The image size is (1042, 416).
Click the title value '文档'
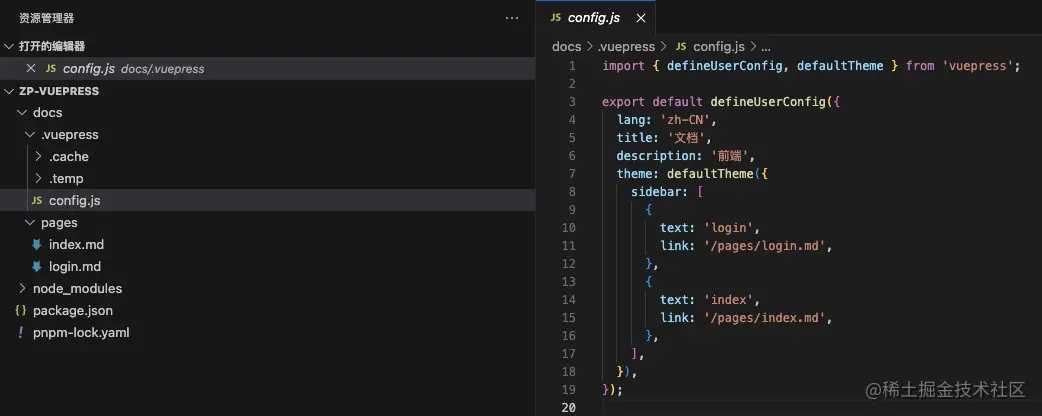click(684, 138)
